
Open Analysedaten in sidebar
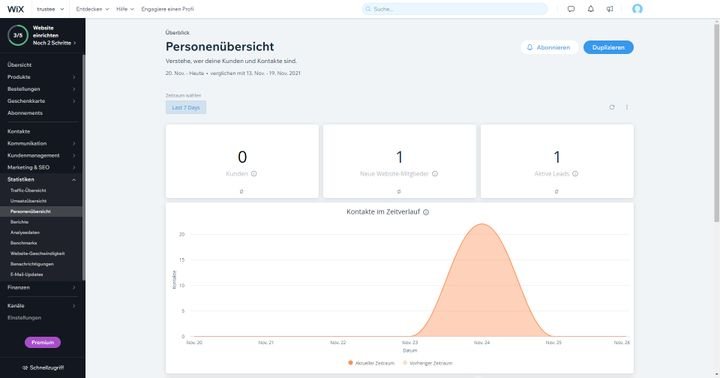[x=25, y=232]
